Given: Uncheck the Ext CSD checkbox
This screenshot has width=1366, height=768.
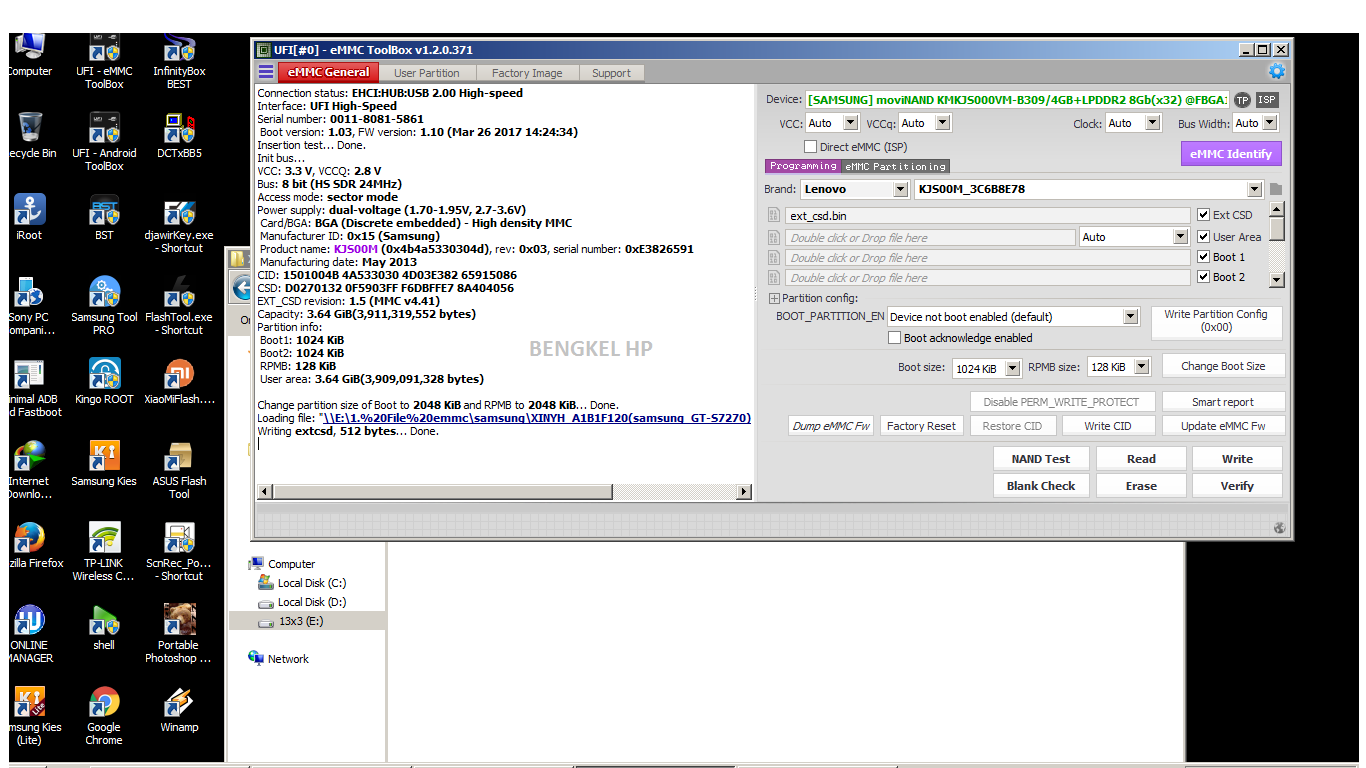Looking at the screenshot, I should coord(1203,215).
